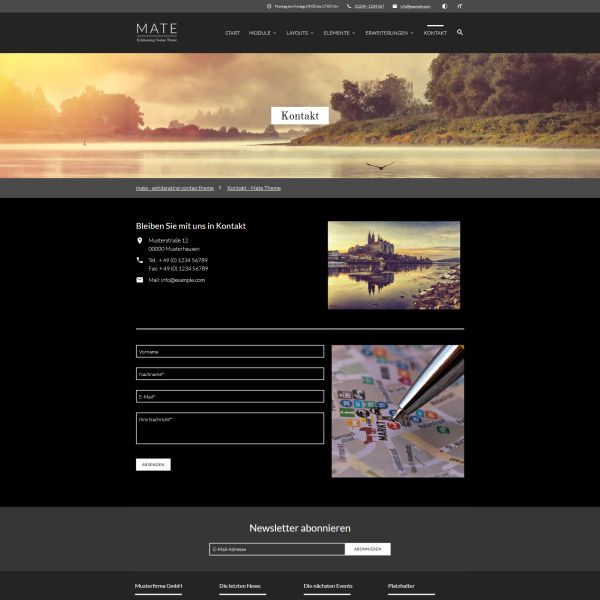Screen dimensions: 600x600
Task: Follow the mate breadcrumb home link
Action: tap(175, 188)
